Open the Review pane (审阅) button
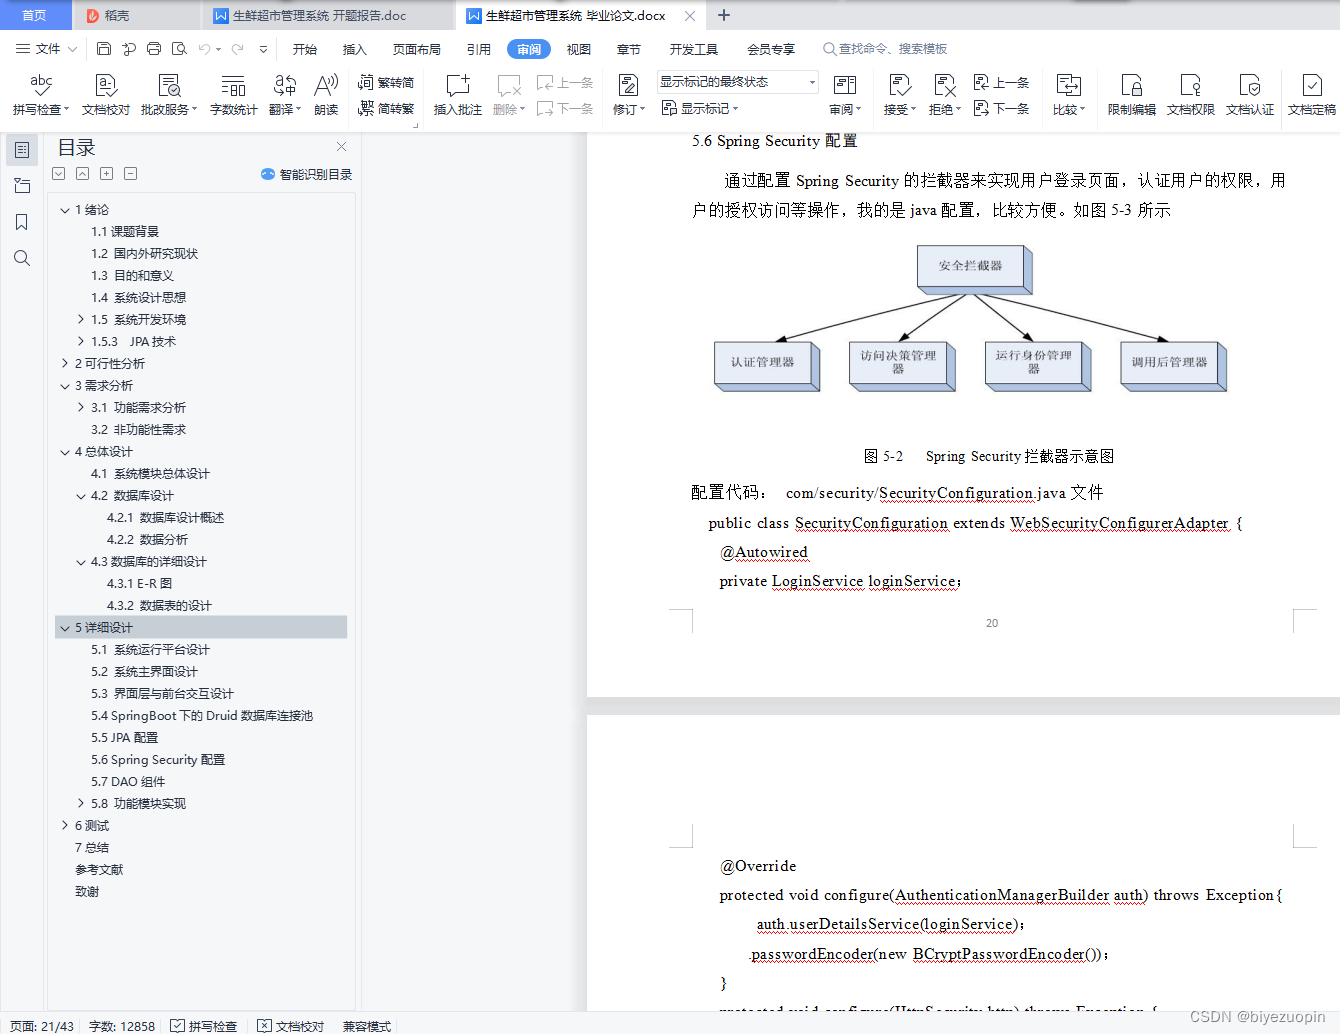 pyautogui.click(x=845, y=95)
